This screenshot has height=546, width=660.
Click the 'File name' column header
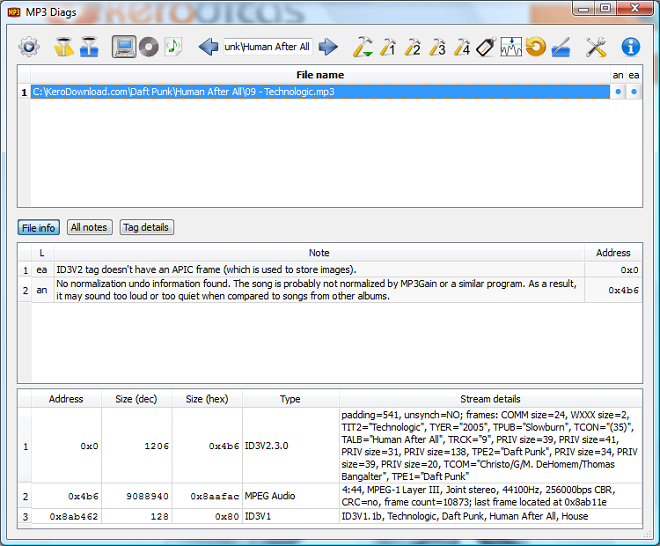320,75
